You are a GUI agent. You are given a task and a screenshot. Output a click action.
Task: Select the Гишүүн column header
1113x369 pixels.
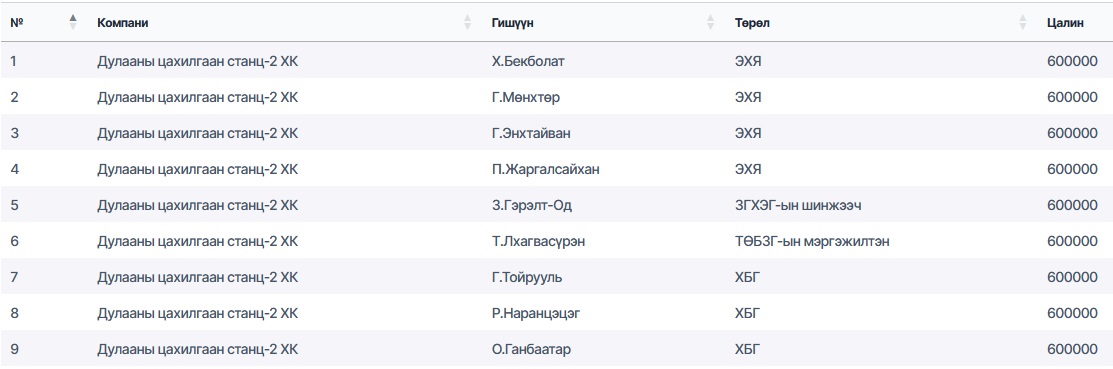click(512, 23)
